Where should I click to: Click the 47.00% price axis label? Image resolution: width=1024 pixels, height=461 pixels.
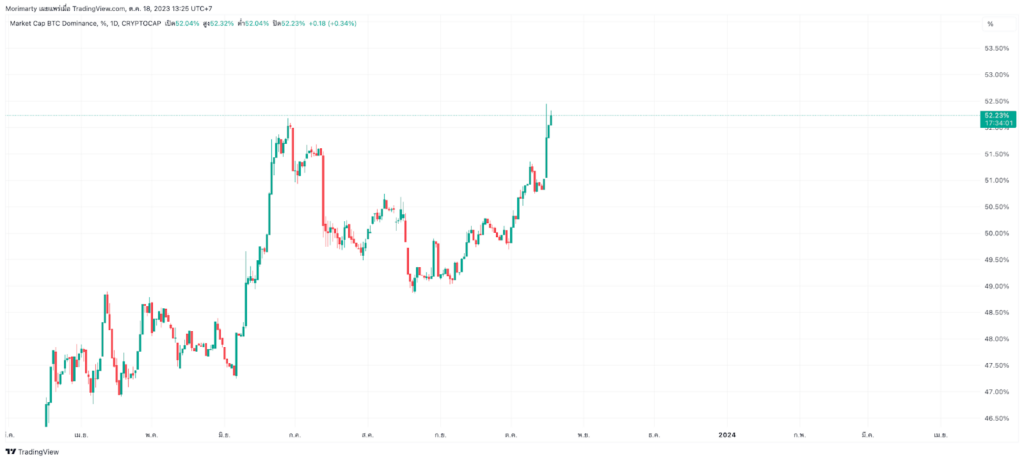click(x=997, y=392)
